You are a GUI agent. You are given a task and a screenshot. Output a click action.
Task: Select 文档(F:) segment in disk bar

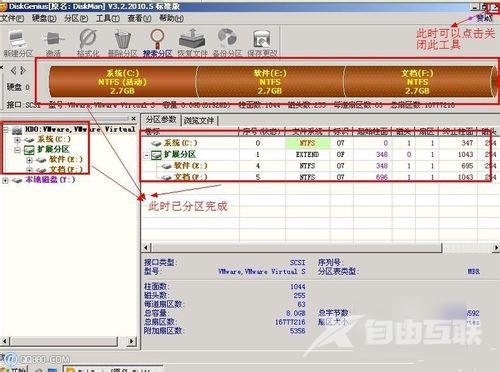[x=417, y=82]
